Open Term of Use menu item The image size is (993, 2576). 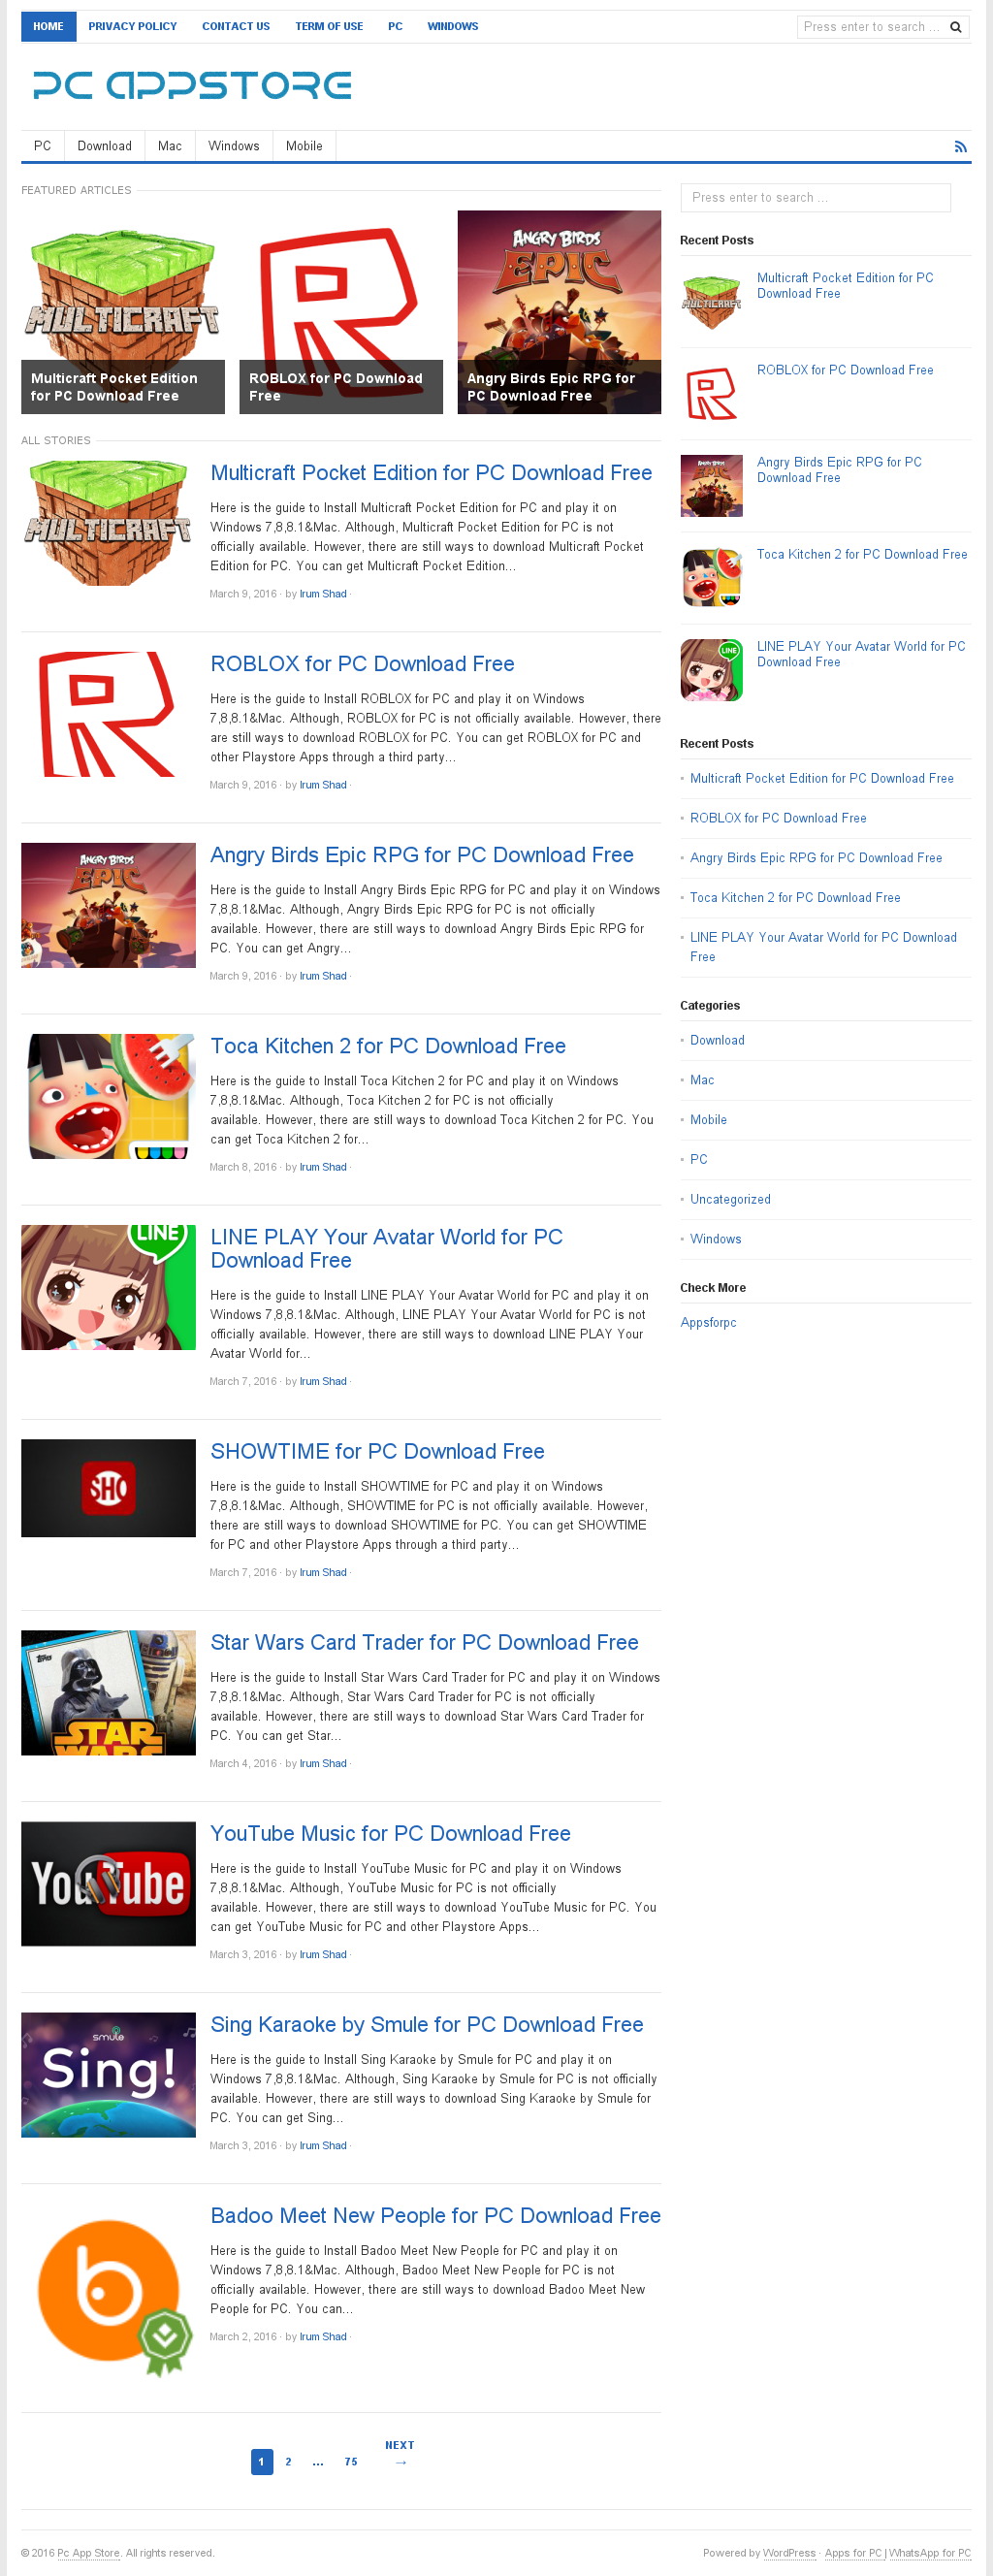click(329, 27)
